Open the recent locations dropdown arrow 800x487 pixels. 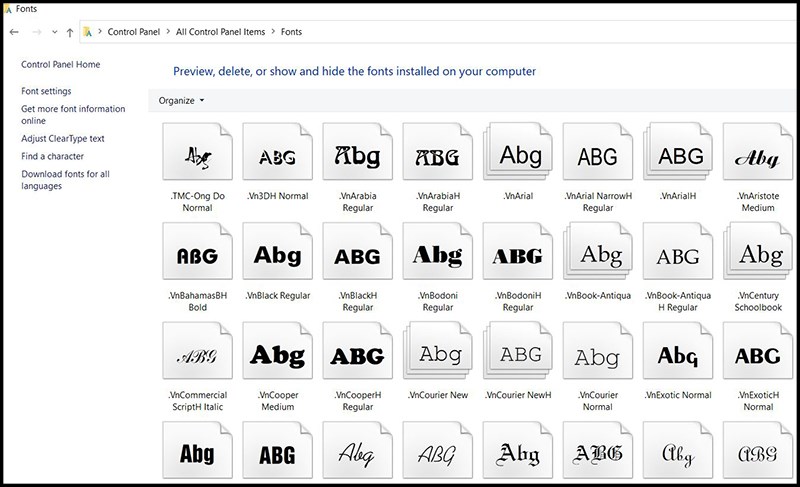point(54,32)
